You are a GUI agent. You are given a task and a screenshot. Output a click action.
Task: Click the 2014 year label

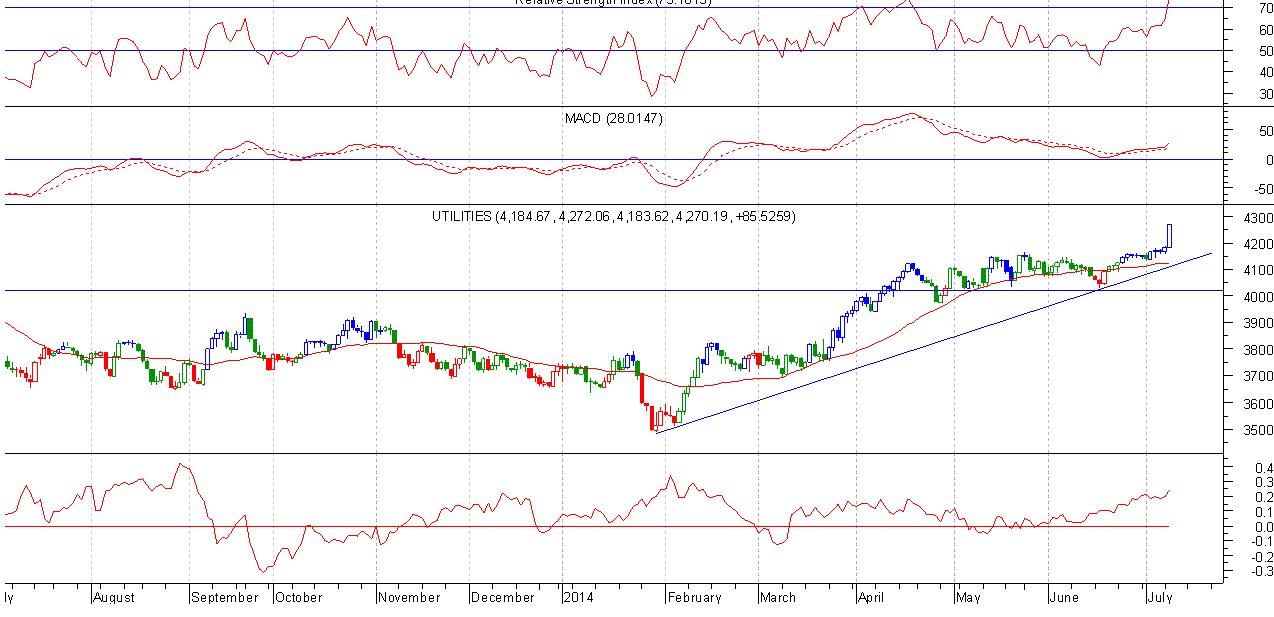[577, 597]
